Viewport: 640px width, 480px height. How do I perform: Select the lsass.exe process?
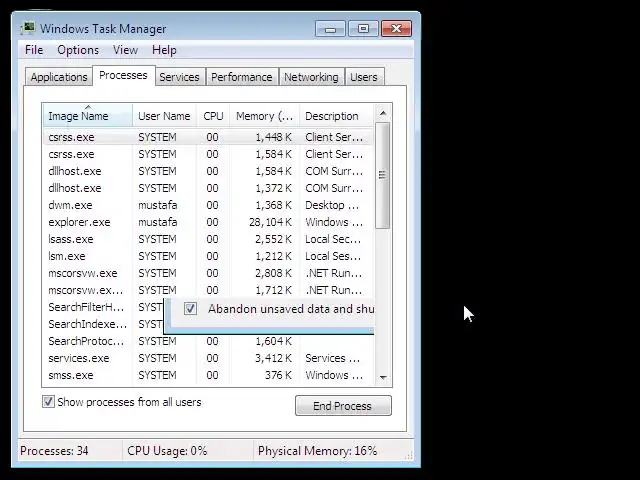click(208, 239)
